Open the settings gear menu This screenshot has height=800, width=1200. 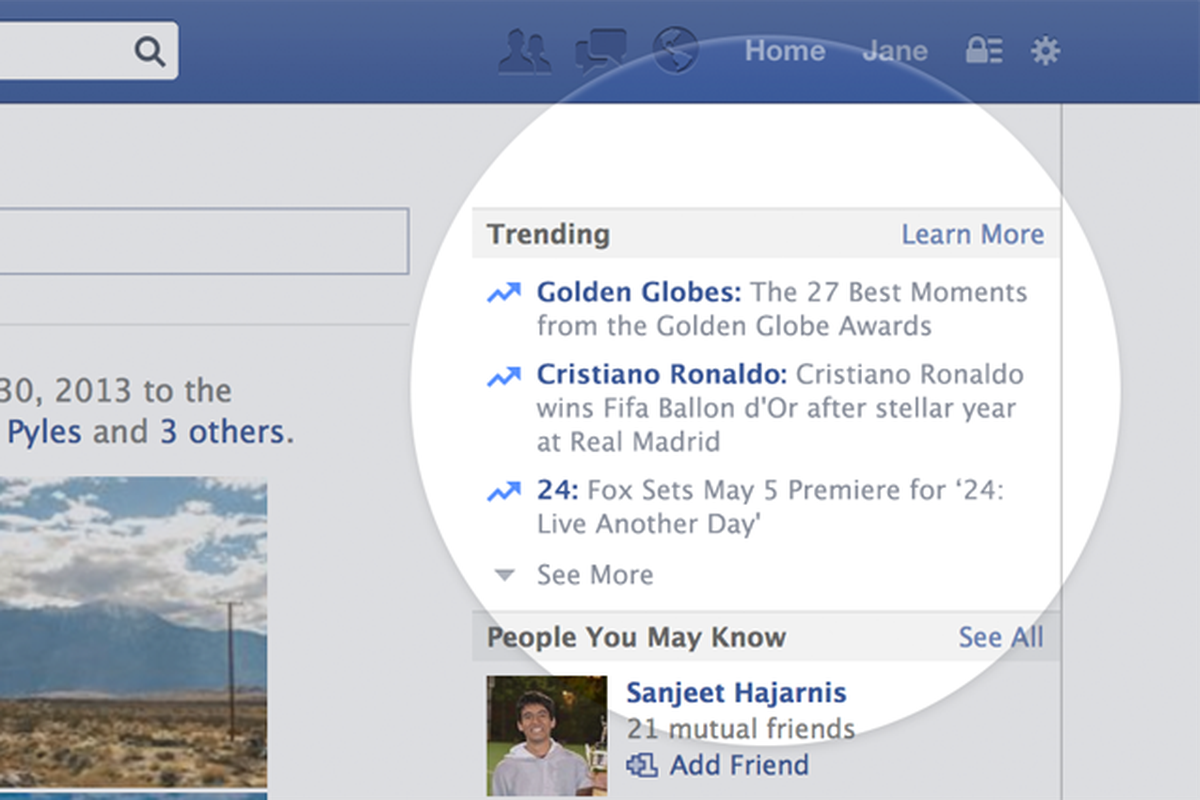click(1046, 50)
